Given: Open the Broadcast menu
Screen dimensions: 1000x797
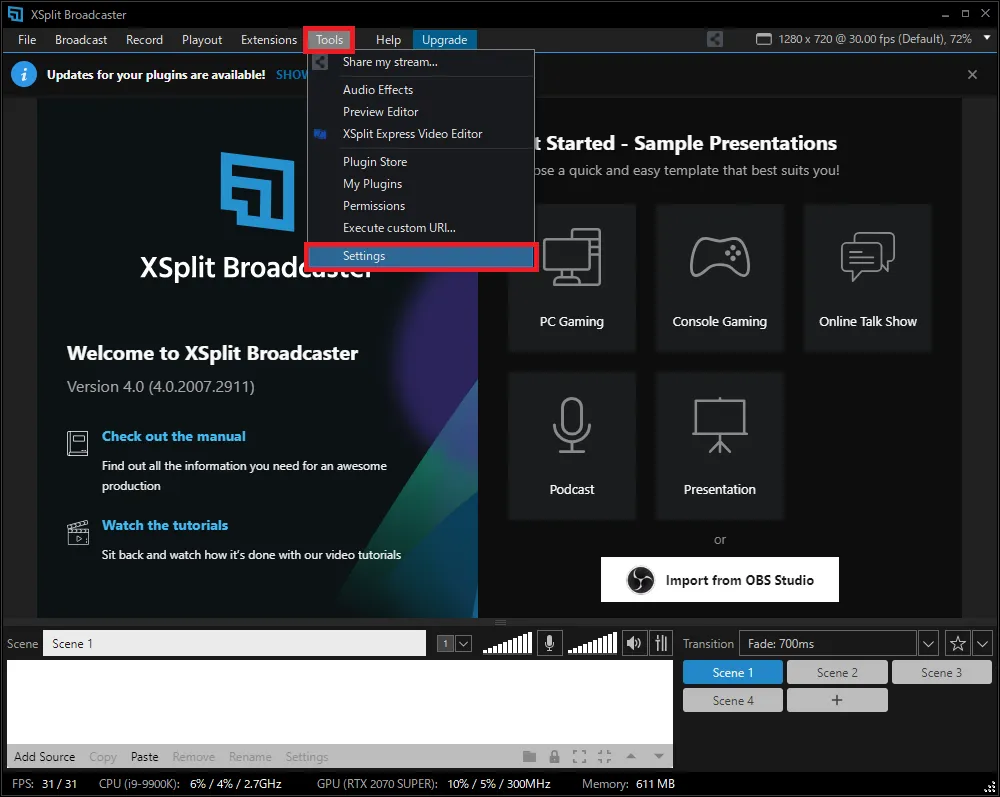Looking at the screenshot, I should (81, 40).
